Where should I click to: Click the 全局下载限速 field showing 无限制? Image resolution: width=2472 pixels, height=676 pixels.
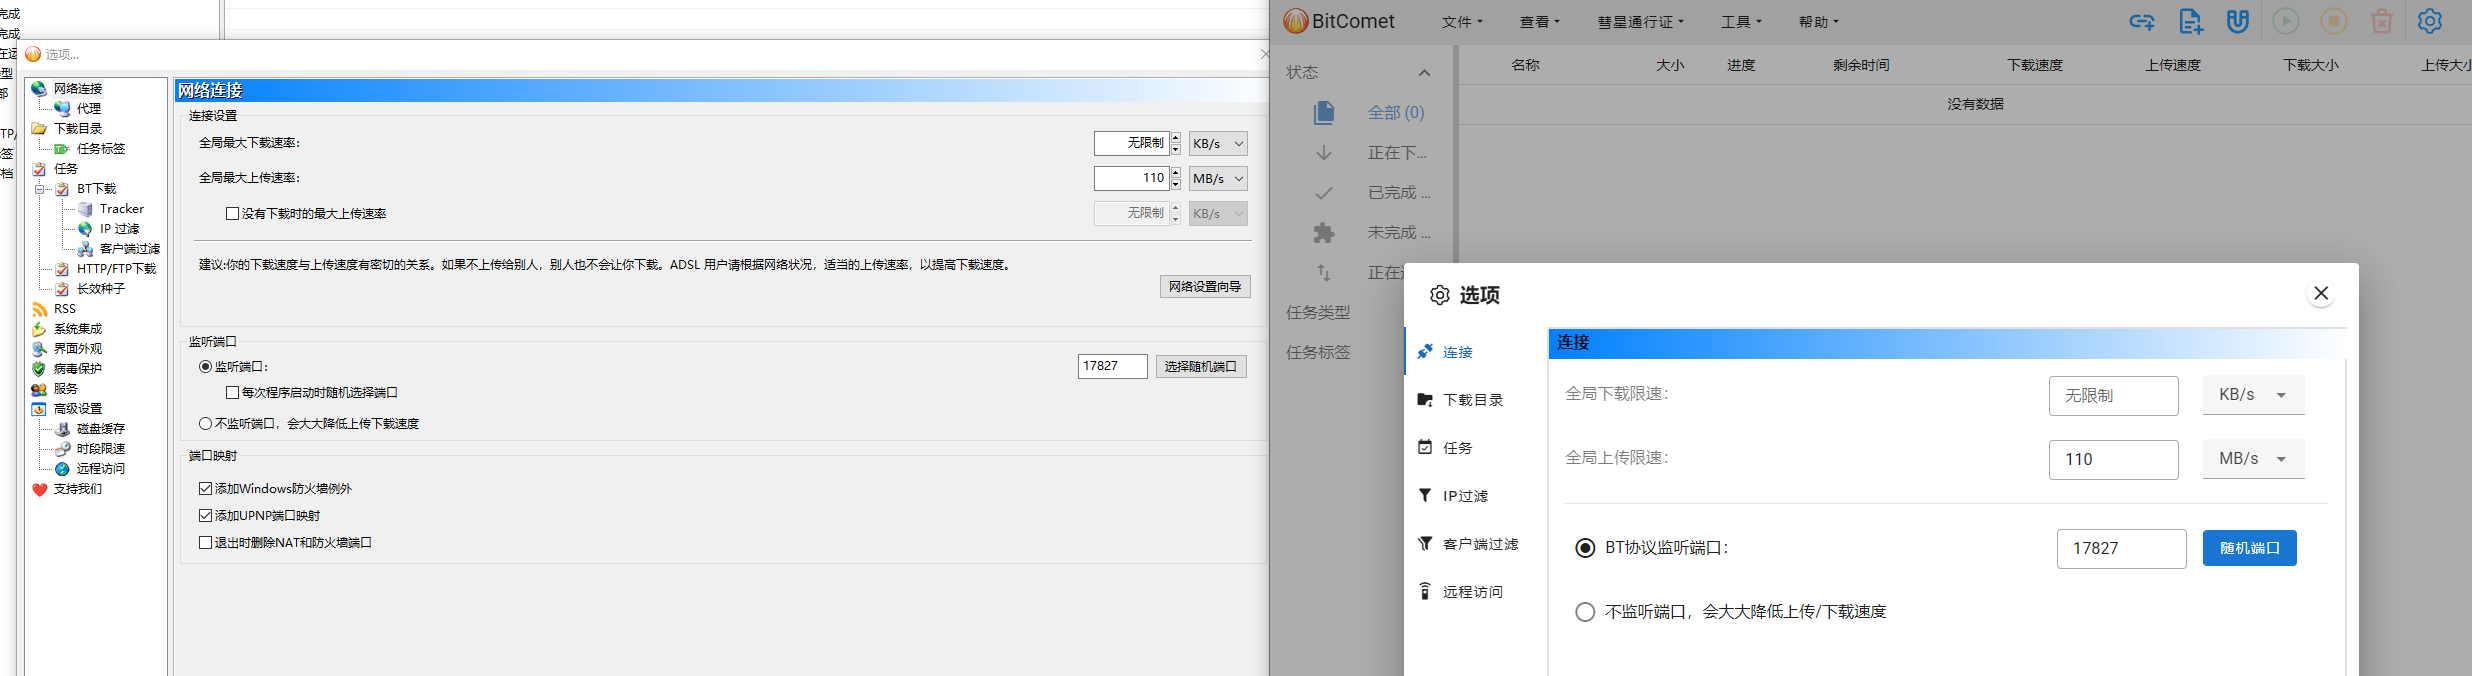[x=2114, y=396]
